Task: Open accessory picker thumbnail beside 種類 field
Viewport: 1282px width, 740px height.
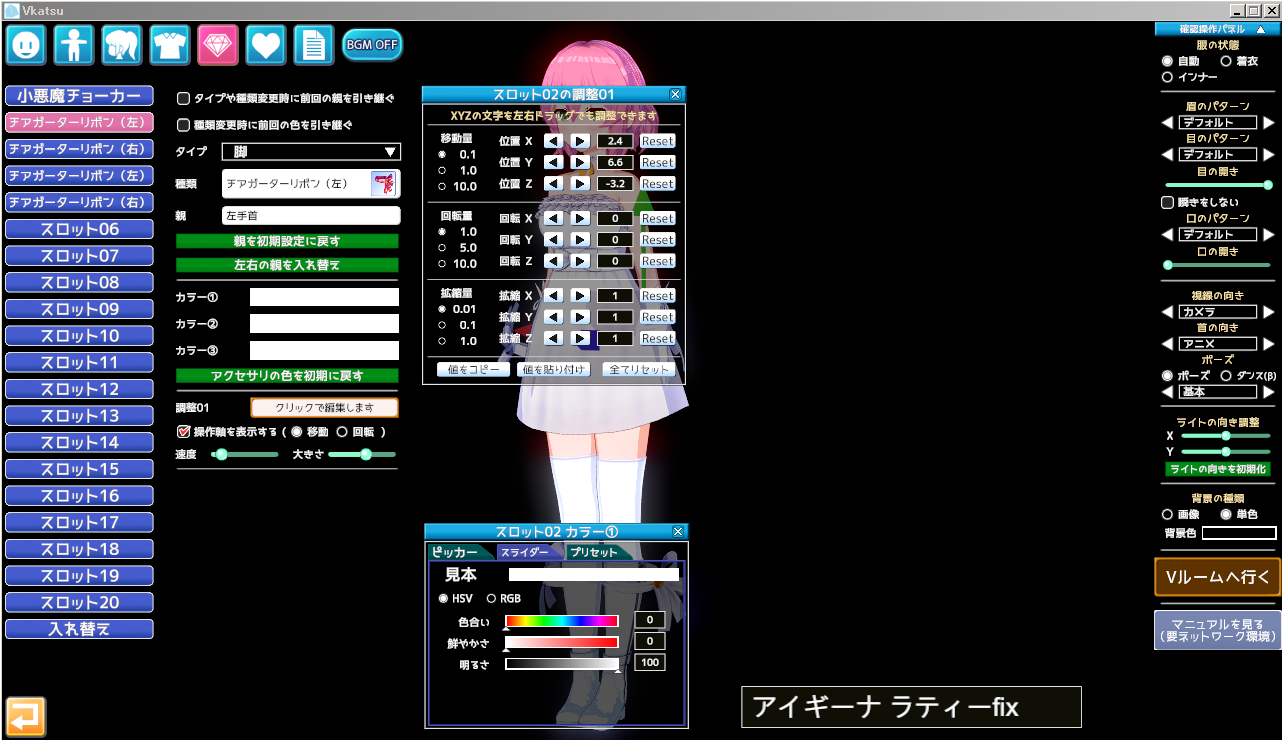Action: [x=384, y=184]
